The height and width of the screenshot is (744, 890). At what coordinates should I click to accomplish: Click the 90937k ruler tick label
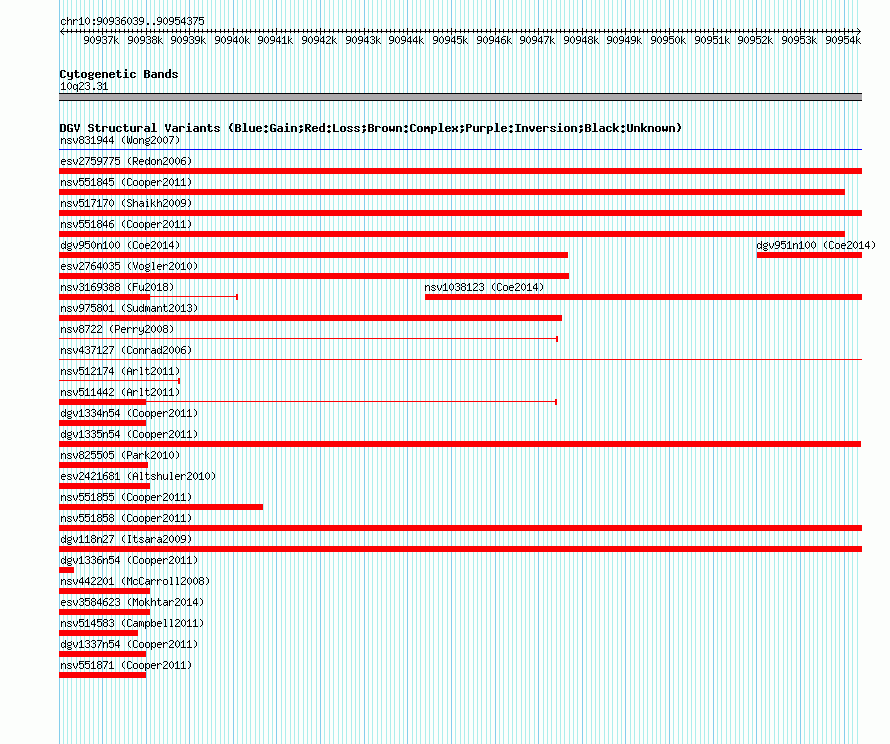(x=101, y=40)
